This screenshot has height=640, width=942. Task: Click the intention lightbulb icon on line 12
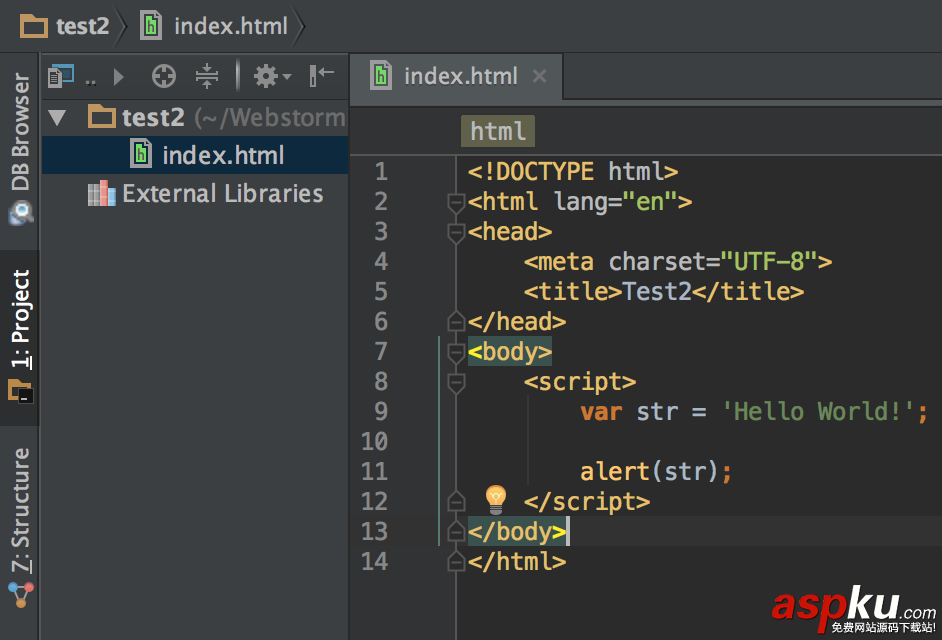(496, 499)
